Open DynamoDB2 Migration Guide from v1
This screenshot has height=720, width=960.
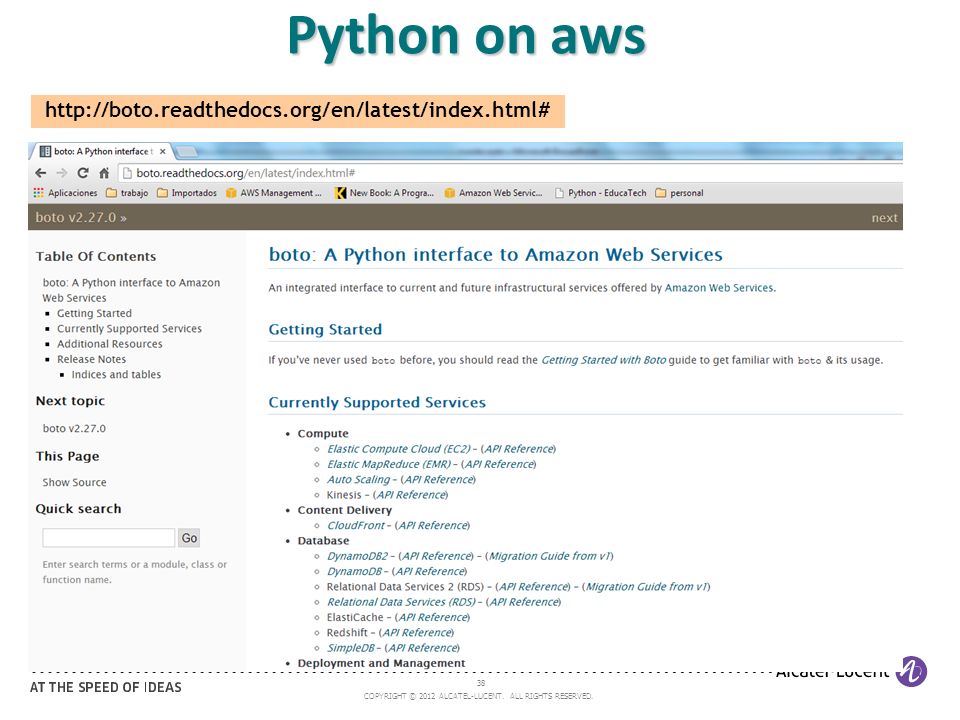550,556
